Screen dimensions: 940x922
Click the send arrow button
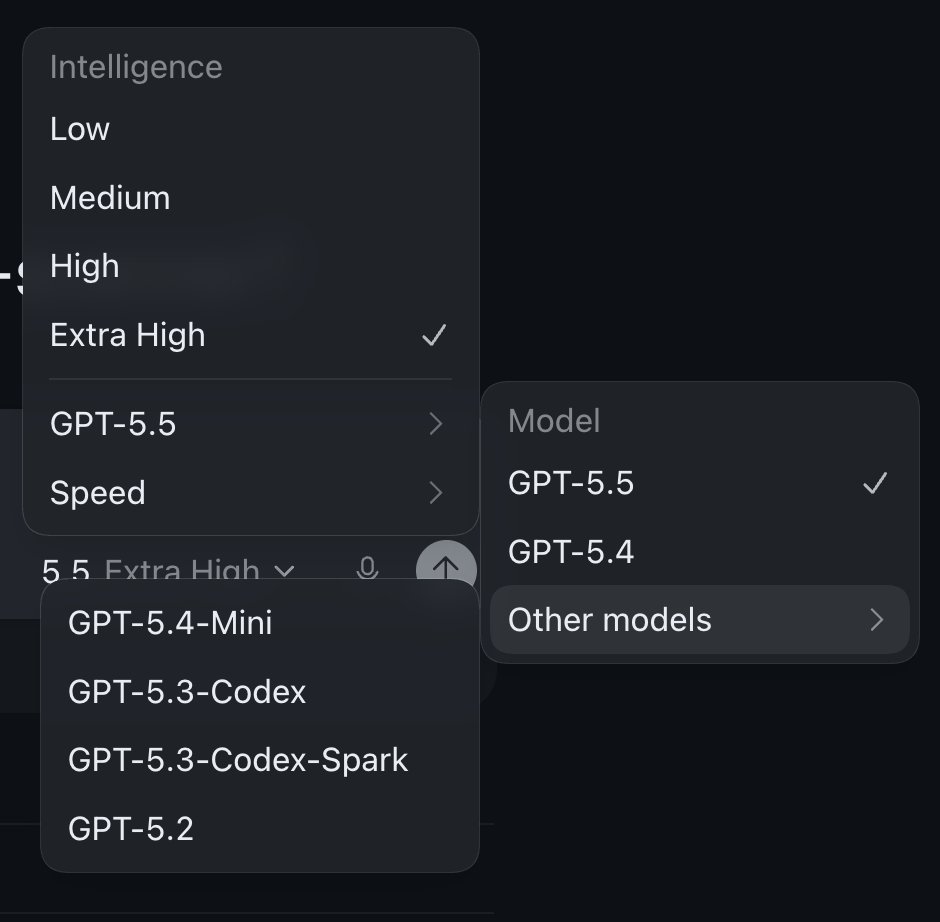[x=446, y=567]
